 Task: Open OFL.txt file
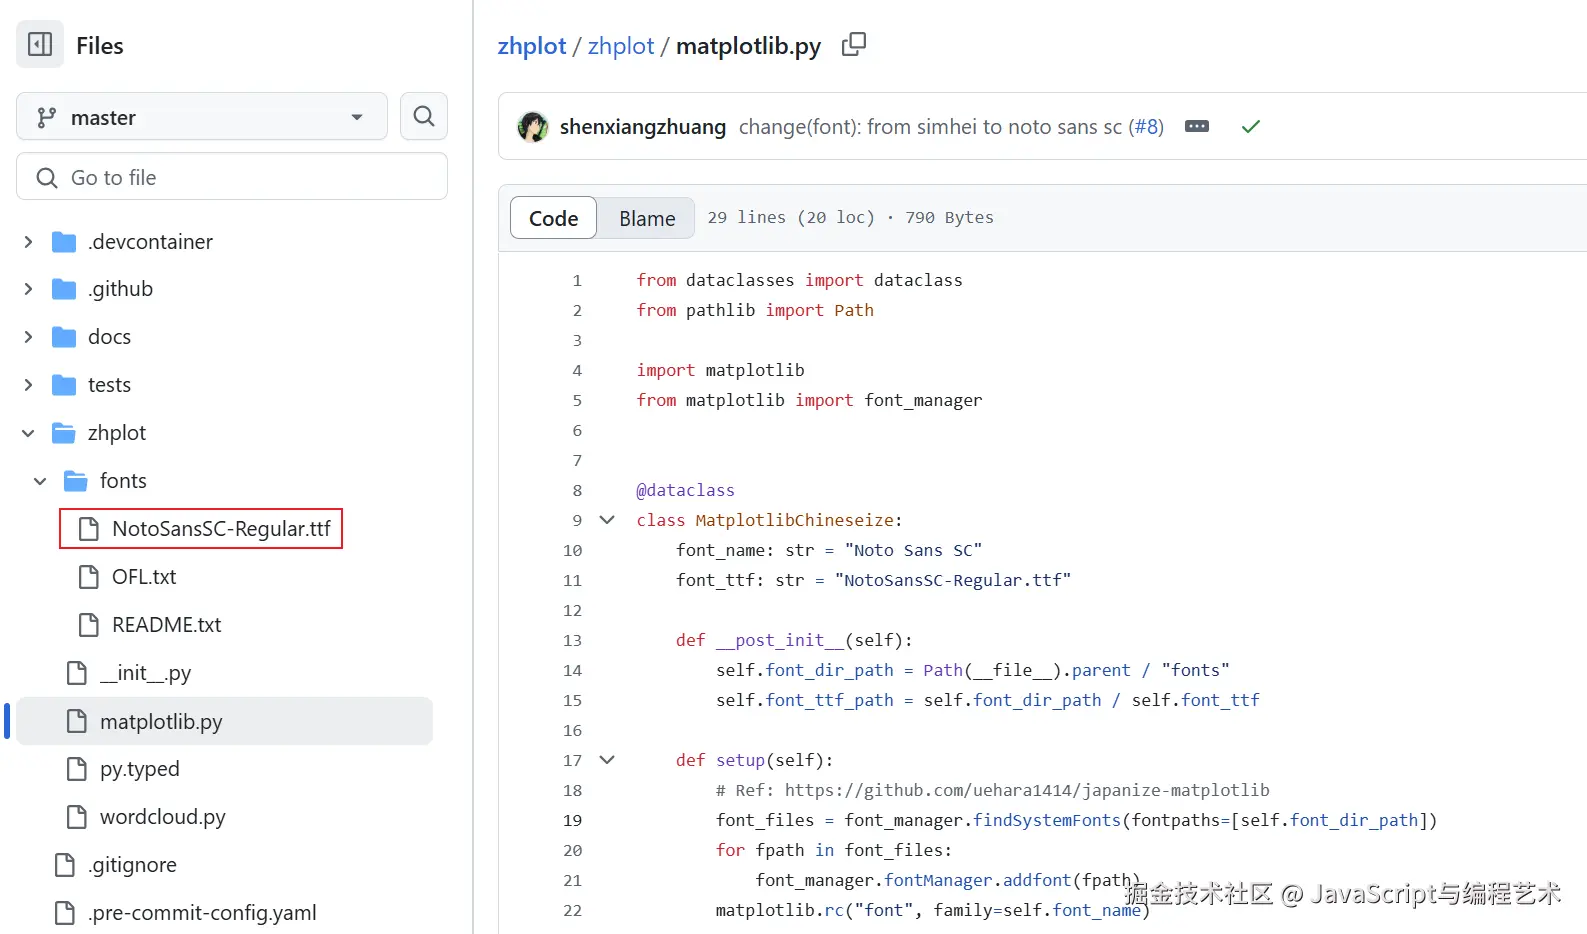pos(144,577)
